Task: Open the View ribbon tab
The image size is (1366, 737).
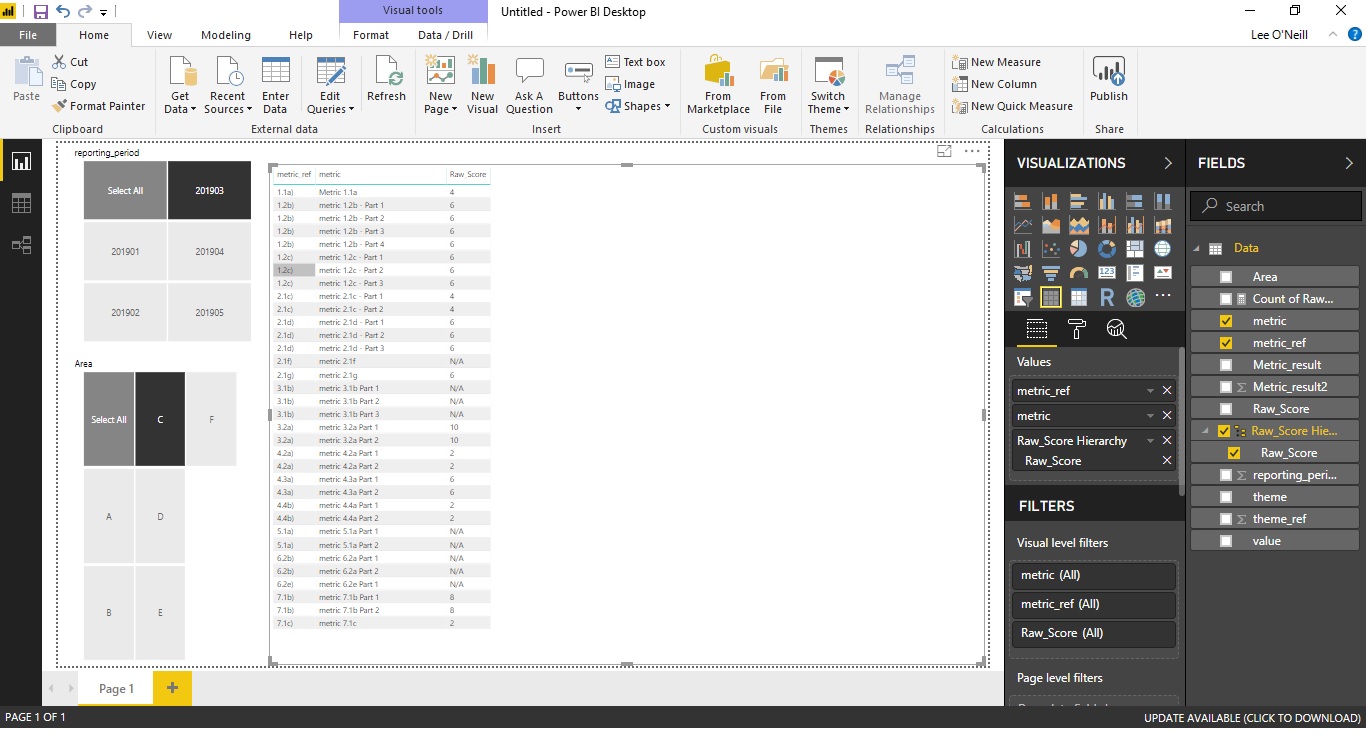Action: coord(159,35)
